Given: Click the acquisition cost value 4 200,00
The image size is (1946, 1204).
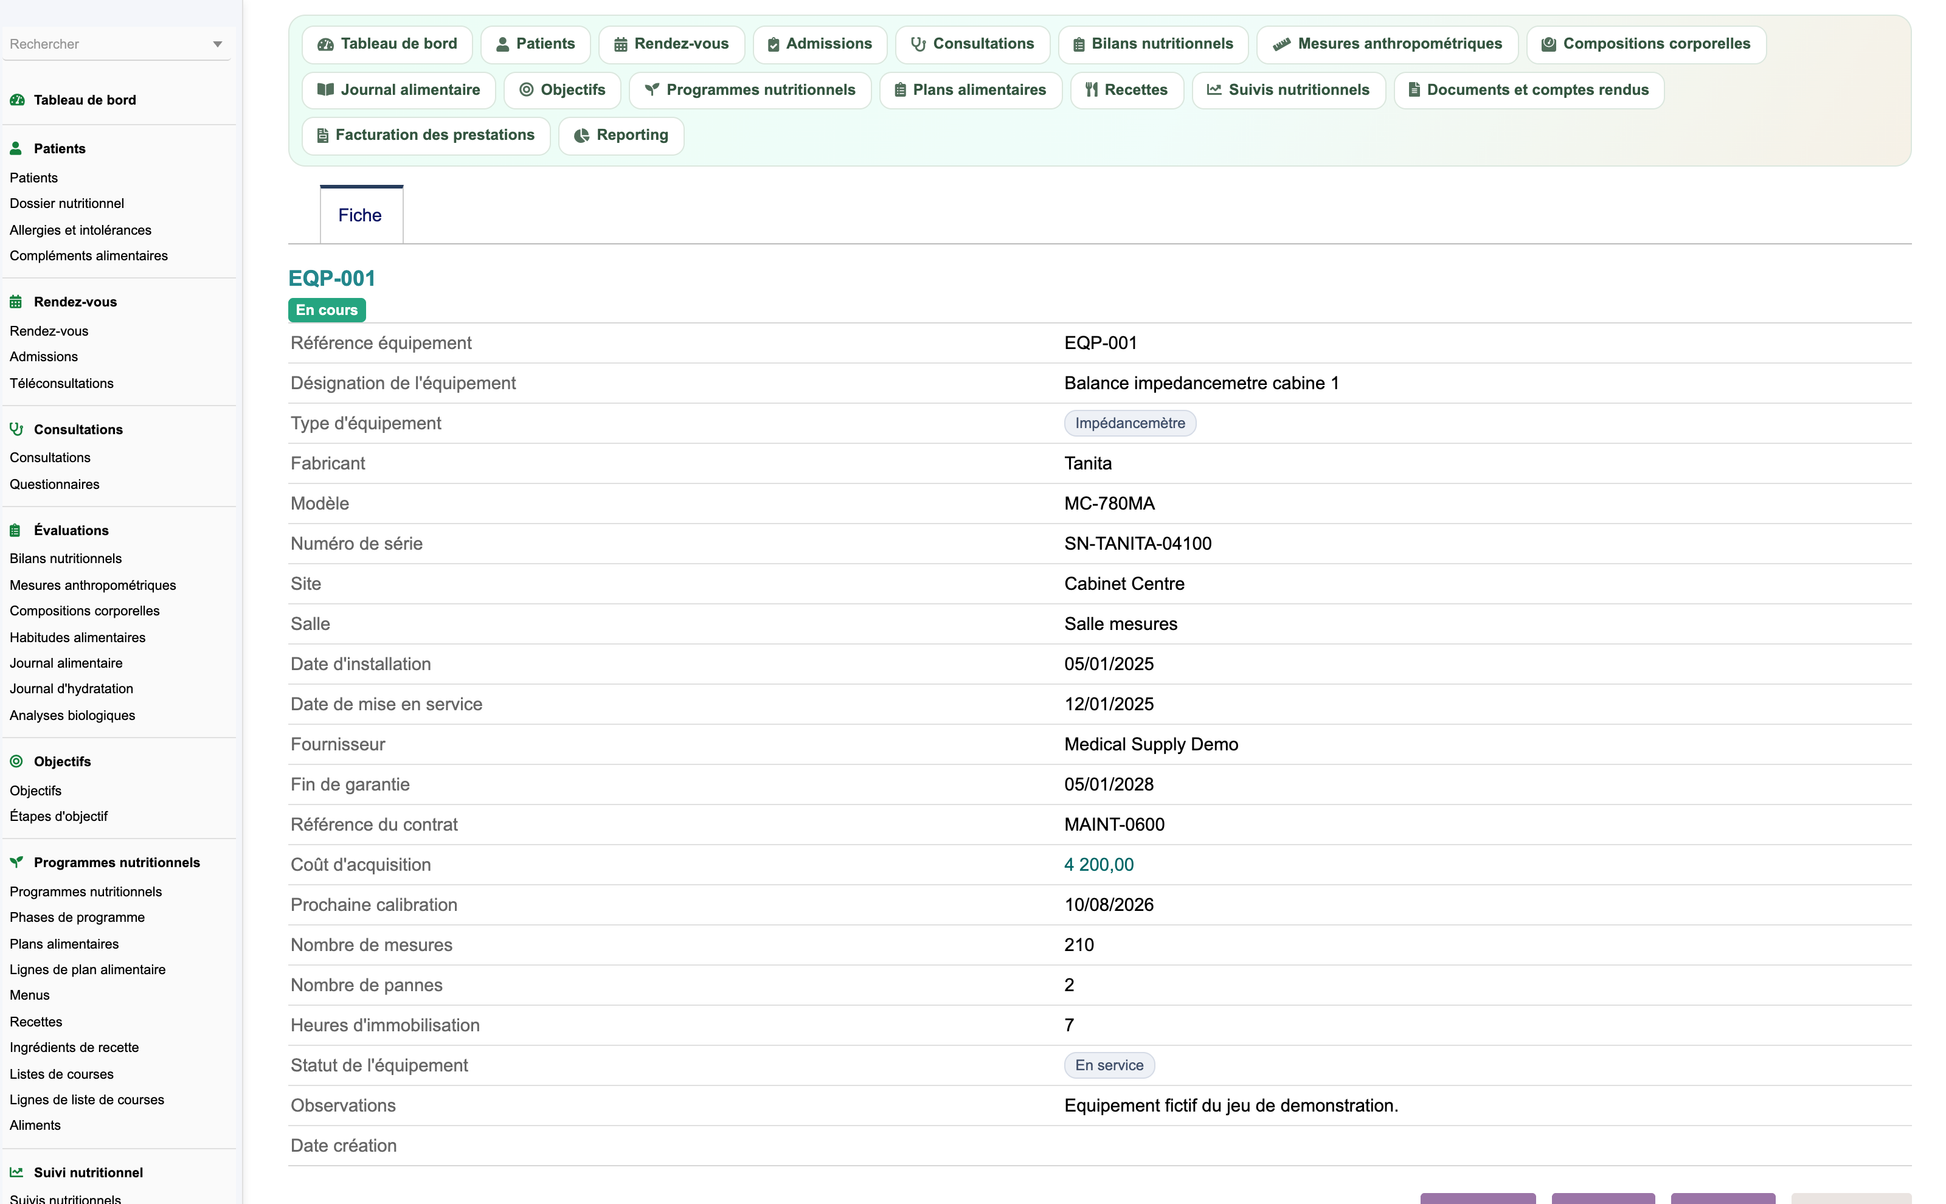Looking at the screenshot, I should [x=1099, y=865].
